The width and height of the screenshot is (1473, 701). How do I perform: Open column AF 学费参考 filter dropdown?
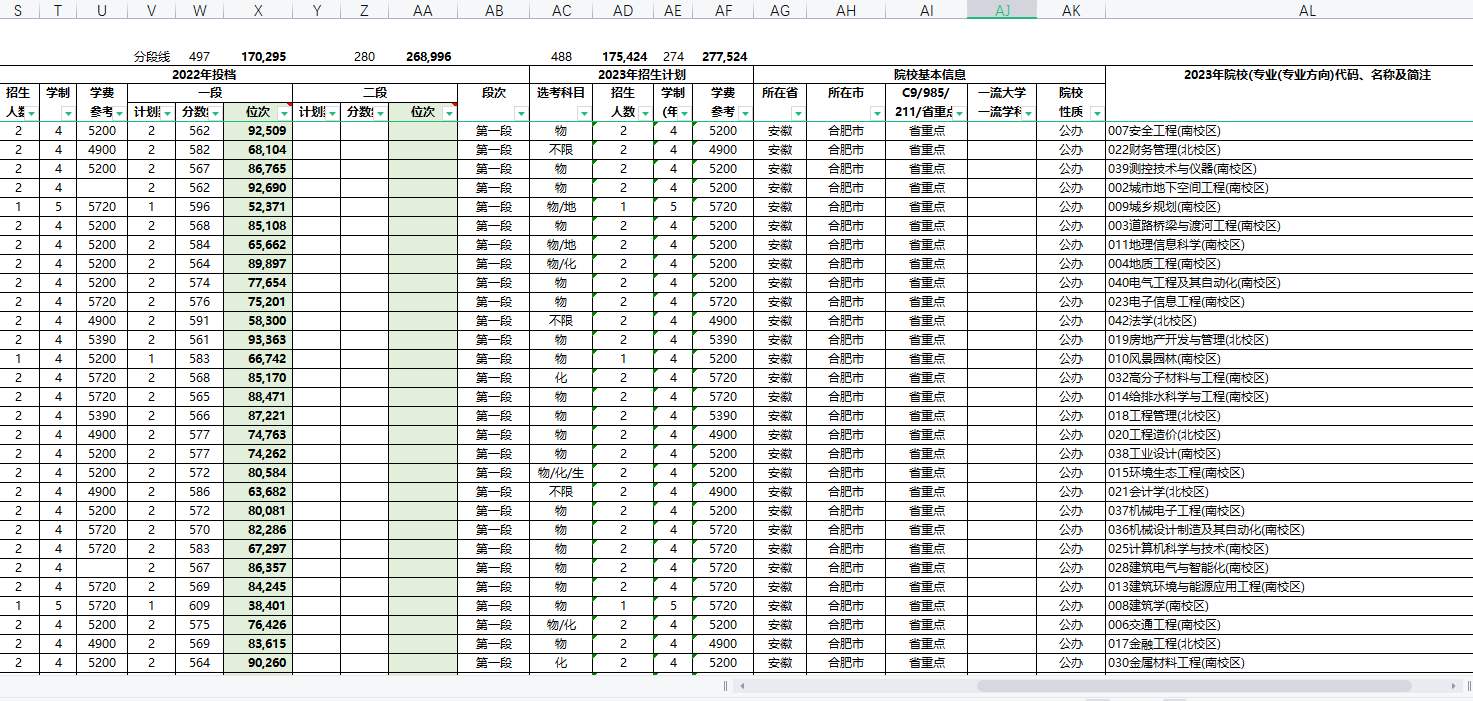point(744,113)
